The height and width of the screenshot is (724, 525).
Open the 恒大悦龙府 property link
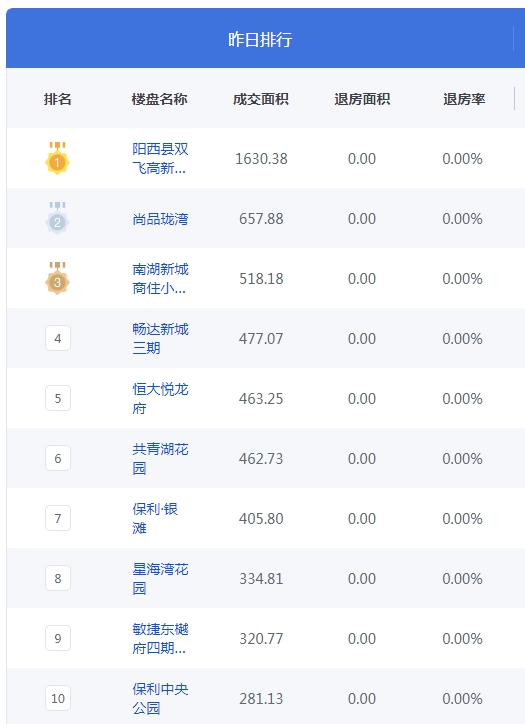(160, 398)
